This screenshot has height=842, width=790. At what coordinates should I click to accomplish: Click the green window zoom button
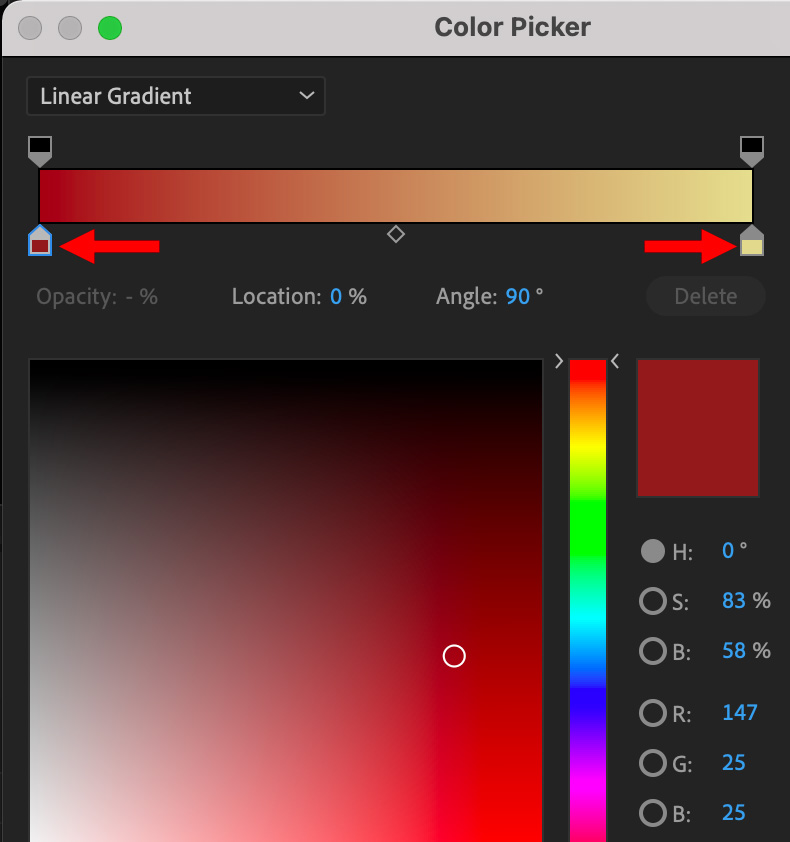[110, 28]
